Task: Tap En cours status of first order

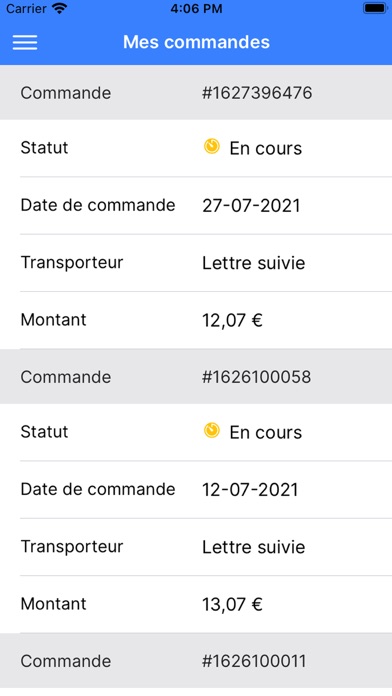Action: click(265, 149)
